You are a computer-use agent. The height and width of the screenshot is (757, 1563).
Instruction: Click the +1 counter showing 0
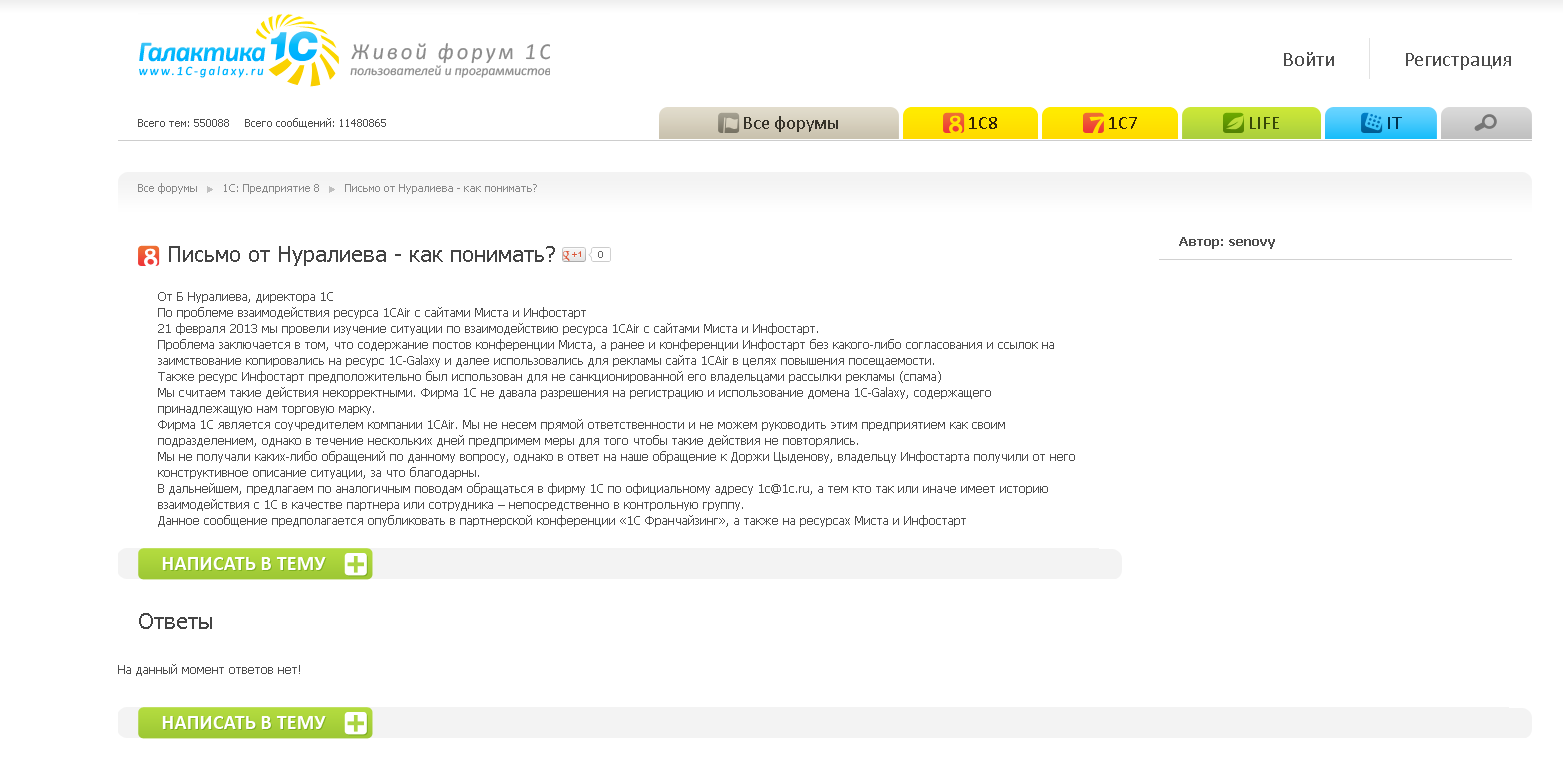point(600,255)
